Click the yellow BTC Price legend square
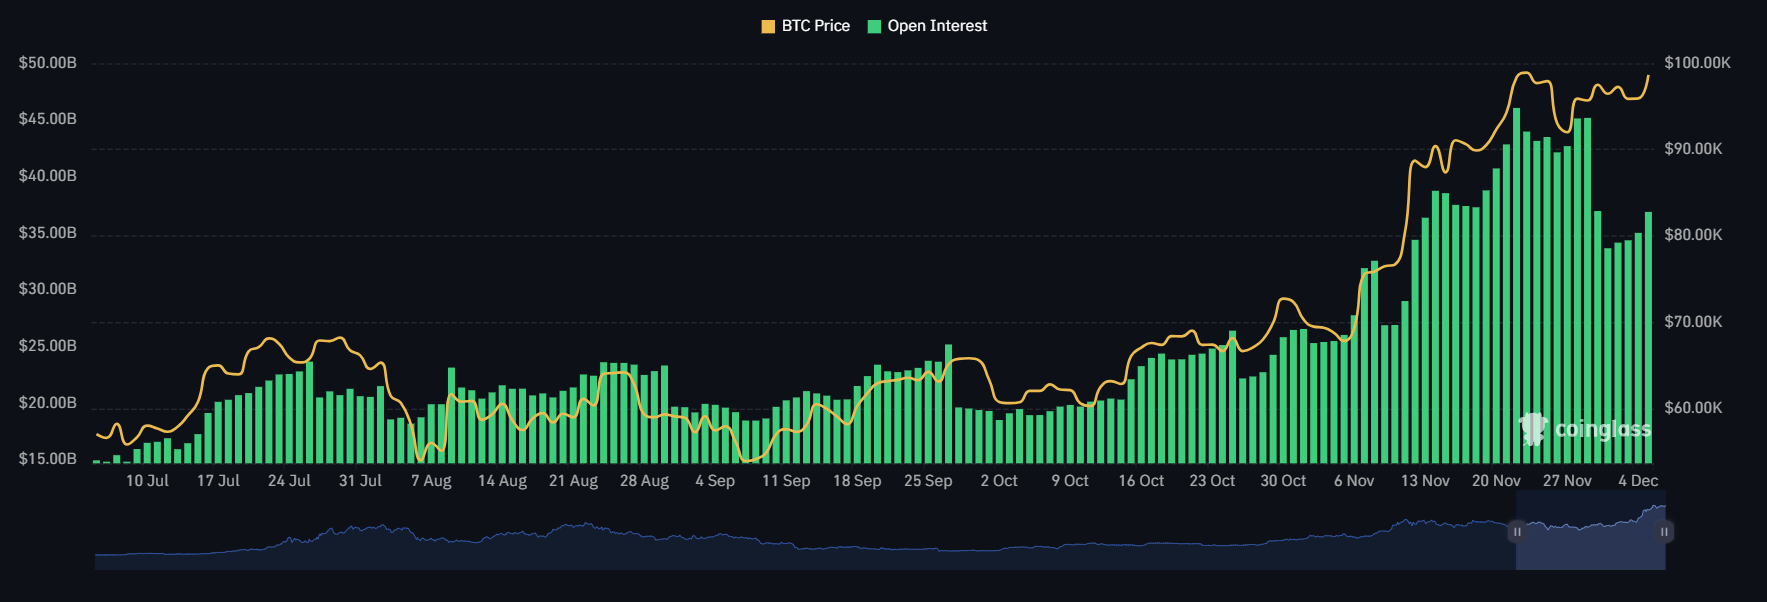This screenshot has height=602, width=1767. tap(768, 27)
